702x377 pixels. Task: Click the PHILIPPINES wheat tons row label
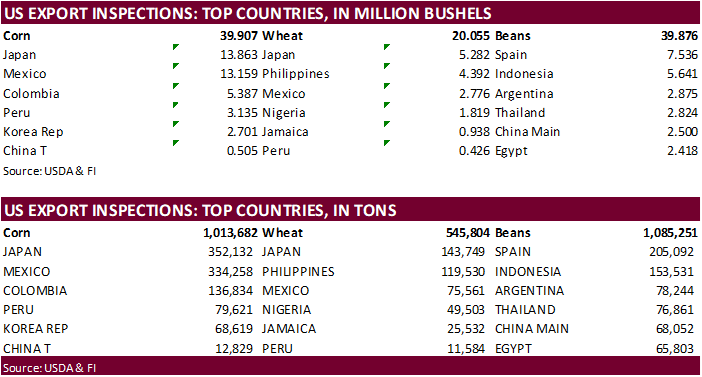[x=298, y=271]
